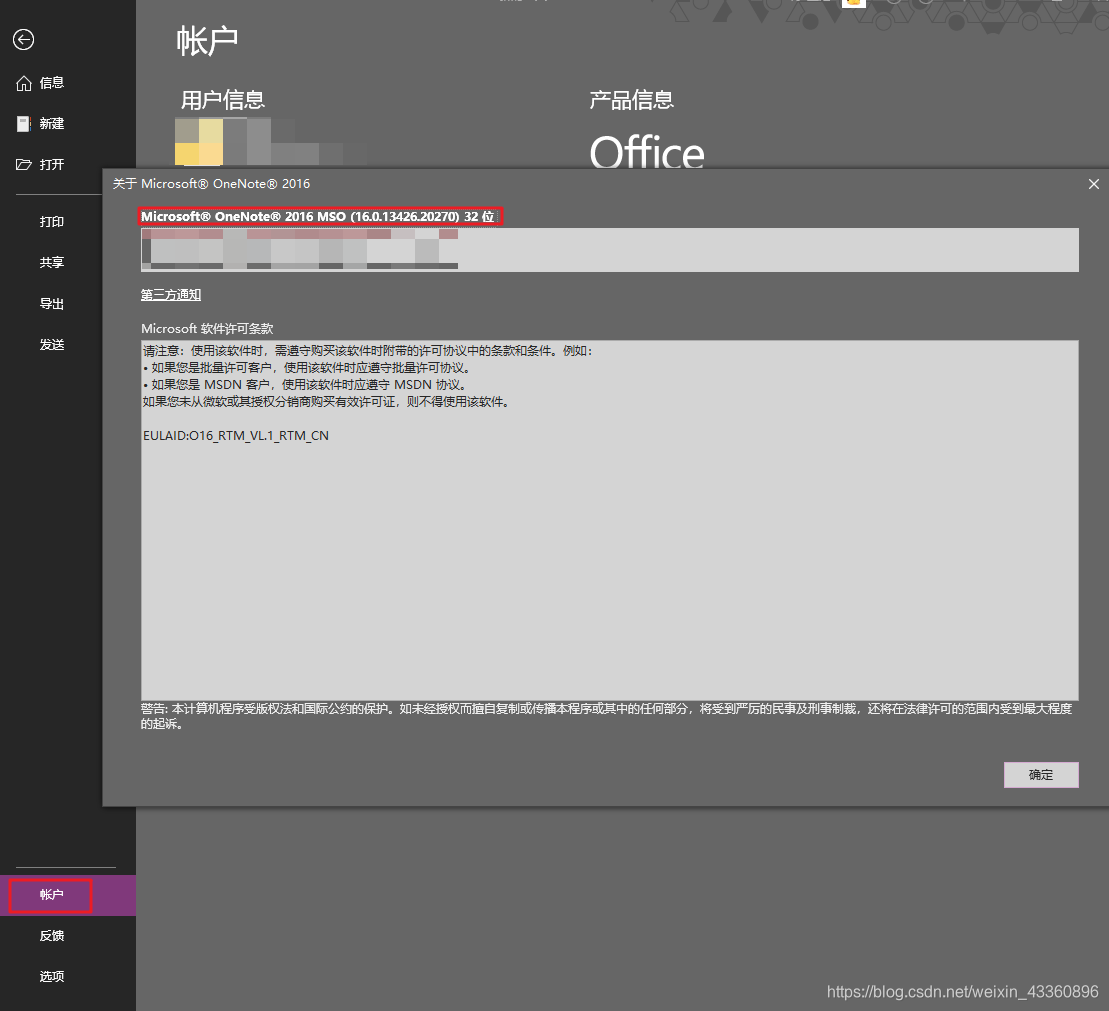Viewport: 1109px width, 1011px height.
Task: Open the 导出 menu item
Action: [x=52, y=304]
